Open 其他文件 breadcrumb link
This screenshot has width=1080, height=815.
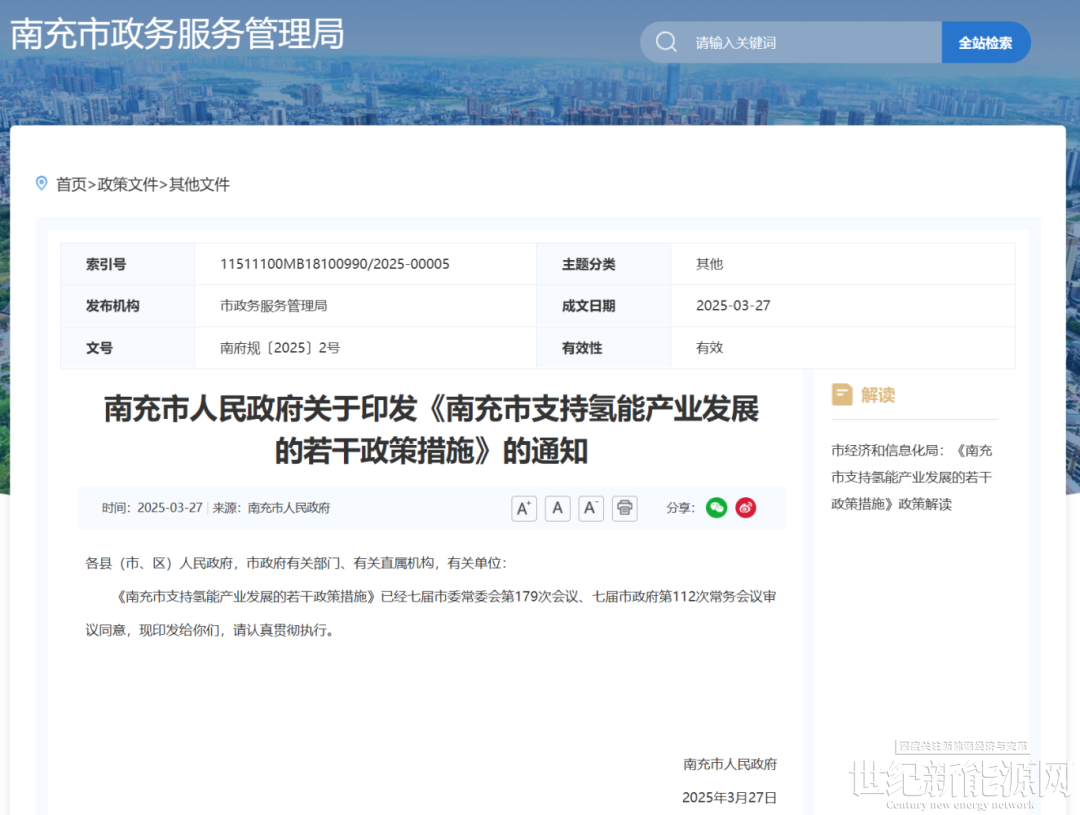(199, 185)
